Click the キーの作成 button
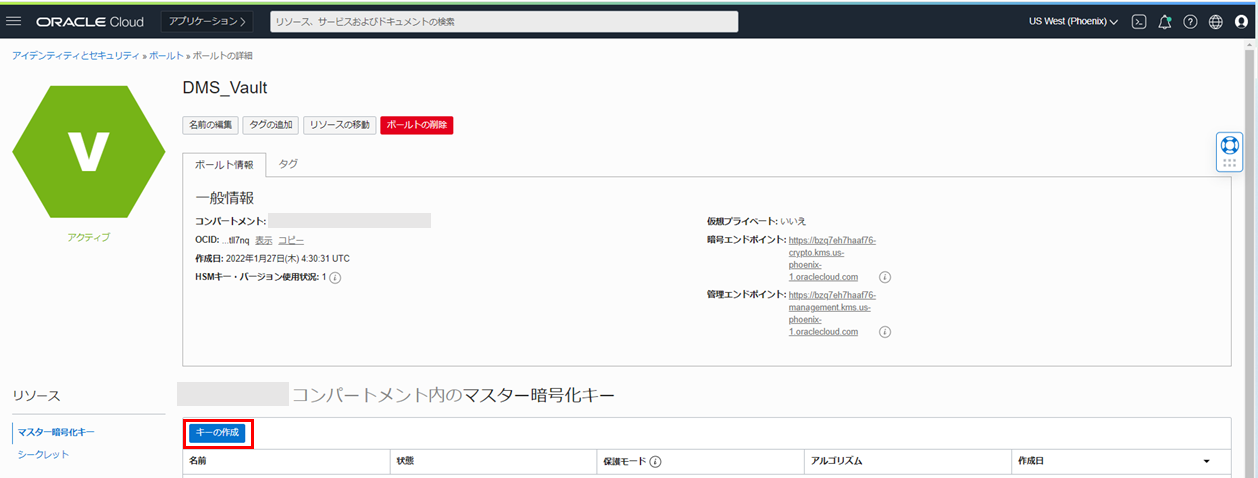Viewport: 1258px width, 478px height. (x=217, y=432)
